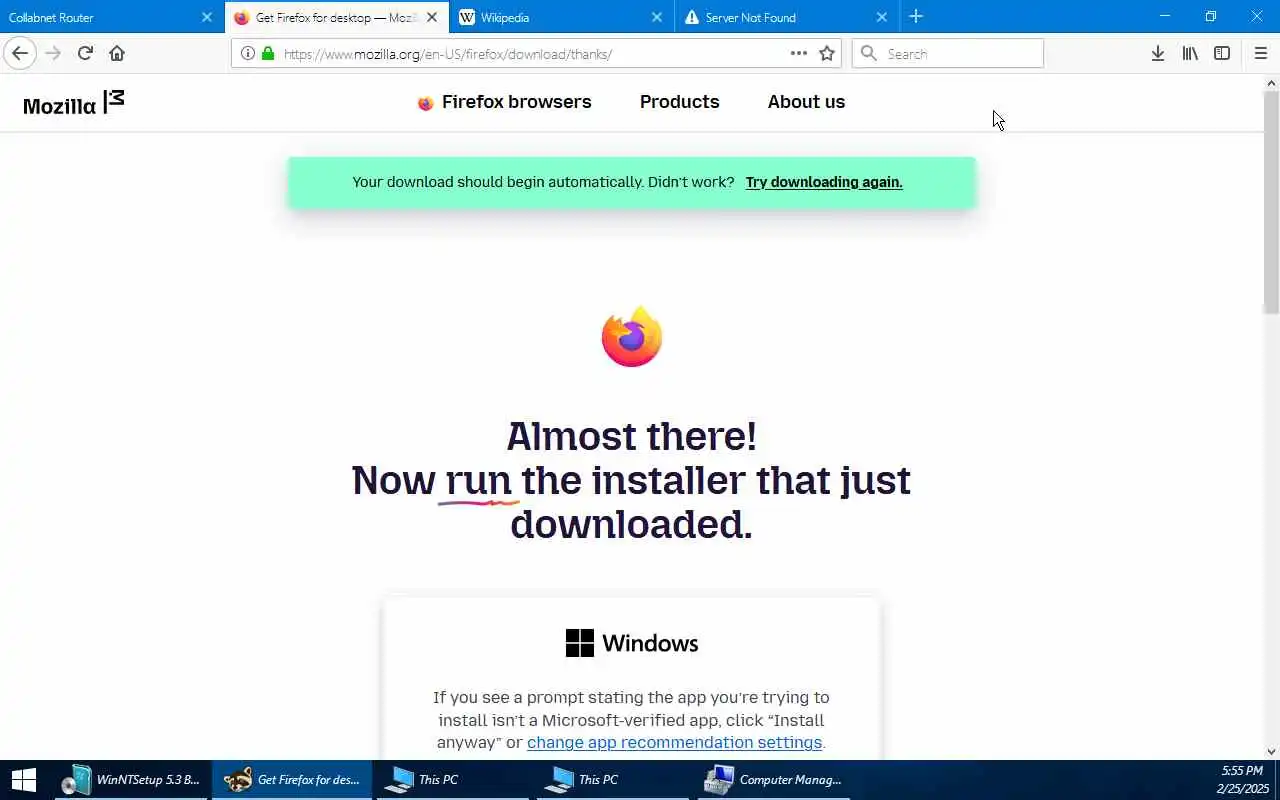Click the 'Almost there!' heading
The image size is (1280, 800).
point(631,436)
